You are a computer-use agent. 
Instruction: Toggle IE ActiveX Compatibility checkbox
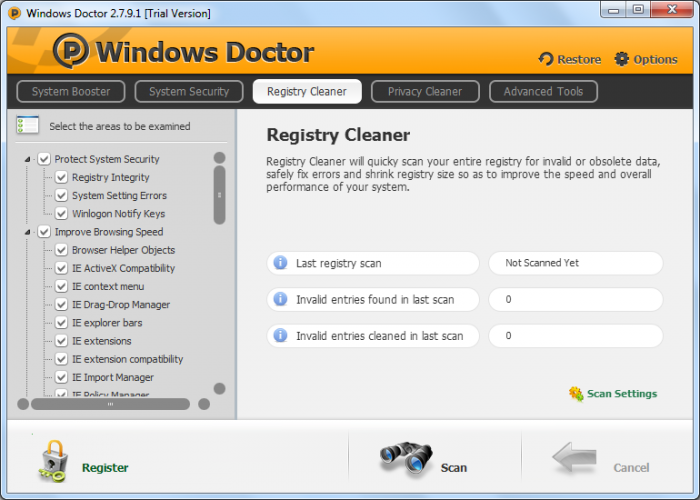[x=61, y=268]
